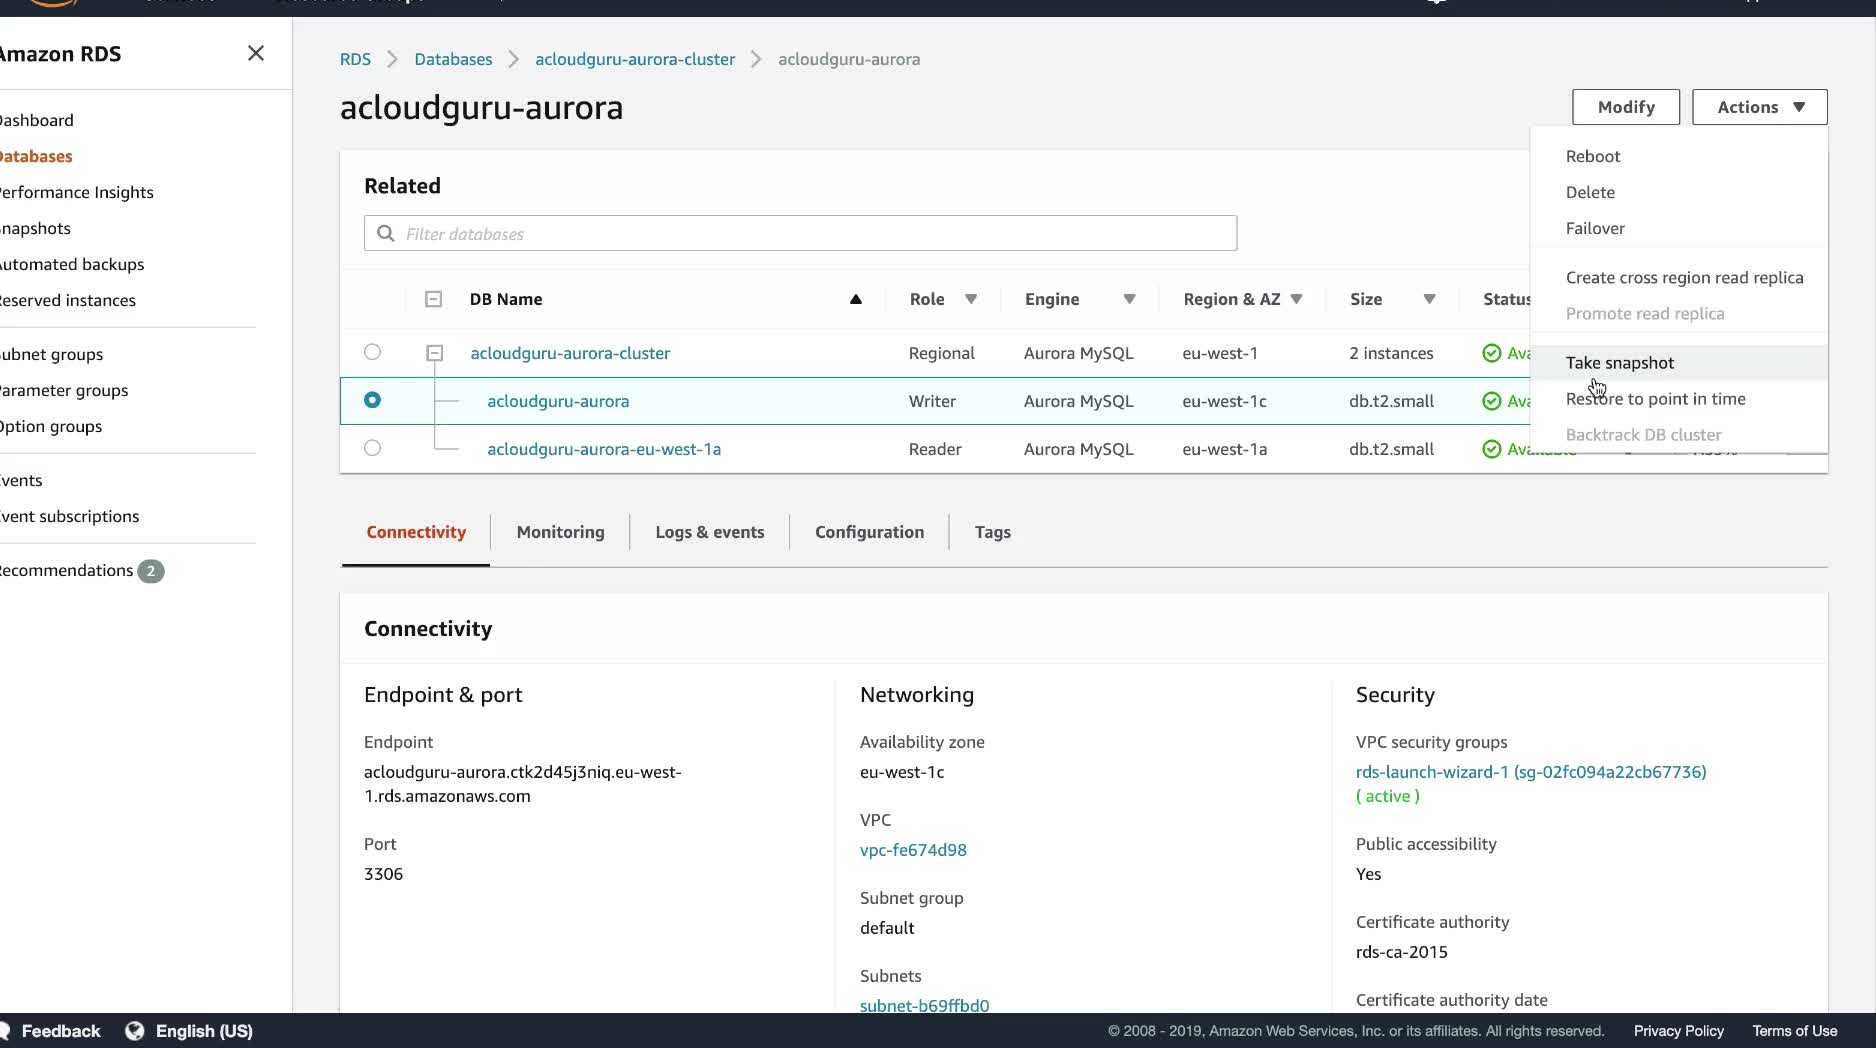Click the globe language icon
The height and width of the screenshot is (1048, 1876).
pos(135,1031)
